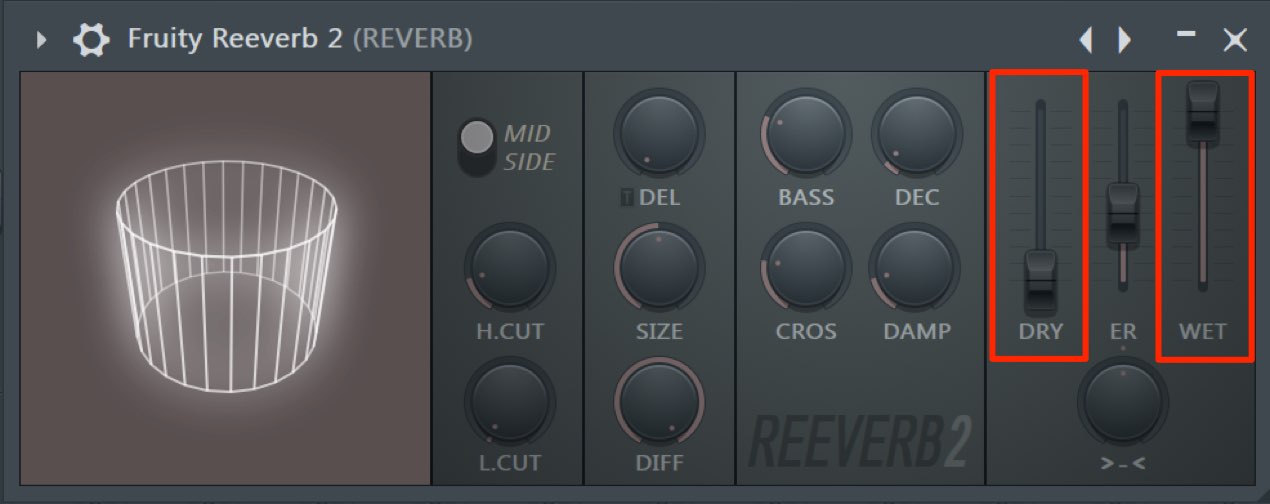The height and width of the screenshot is (504, 1270).
Task: Click the DEC decay knob
Action: click(x=916, y=134)
